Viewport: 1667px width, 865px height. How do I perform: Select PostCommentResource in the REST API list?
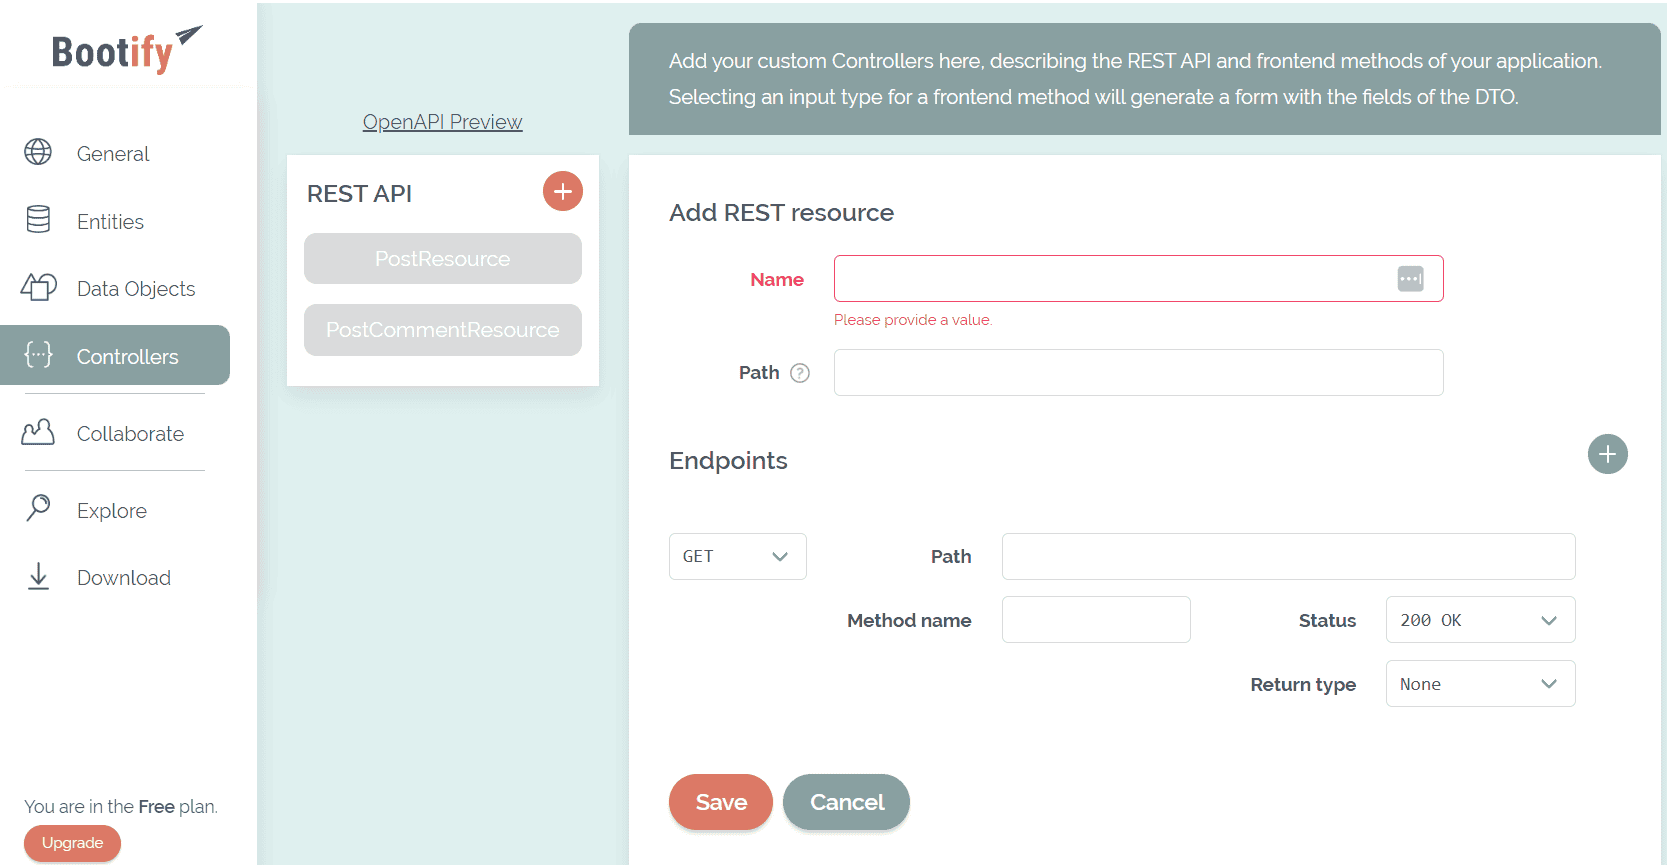pos(442,330)
